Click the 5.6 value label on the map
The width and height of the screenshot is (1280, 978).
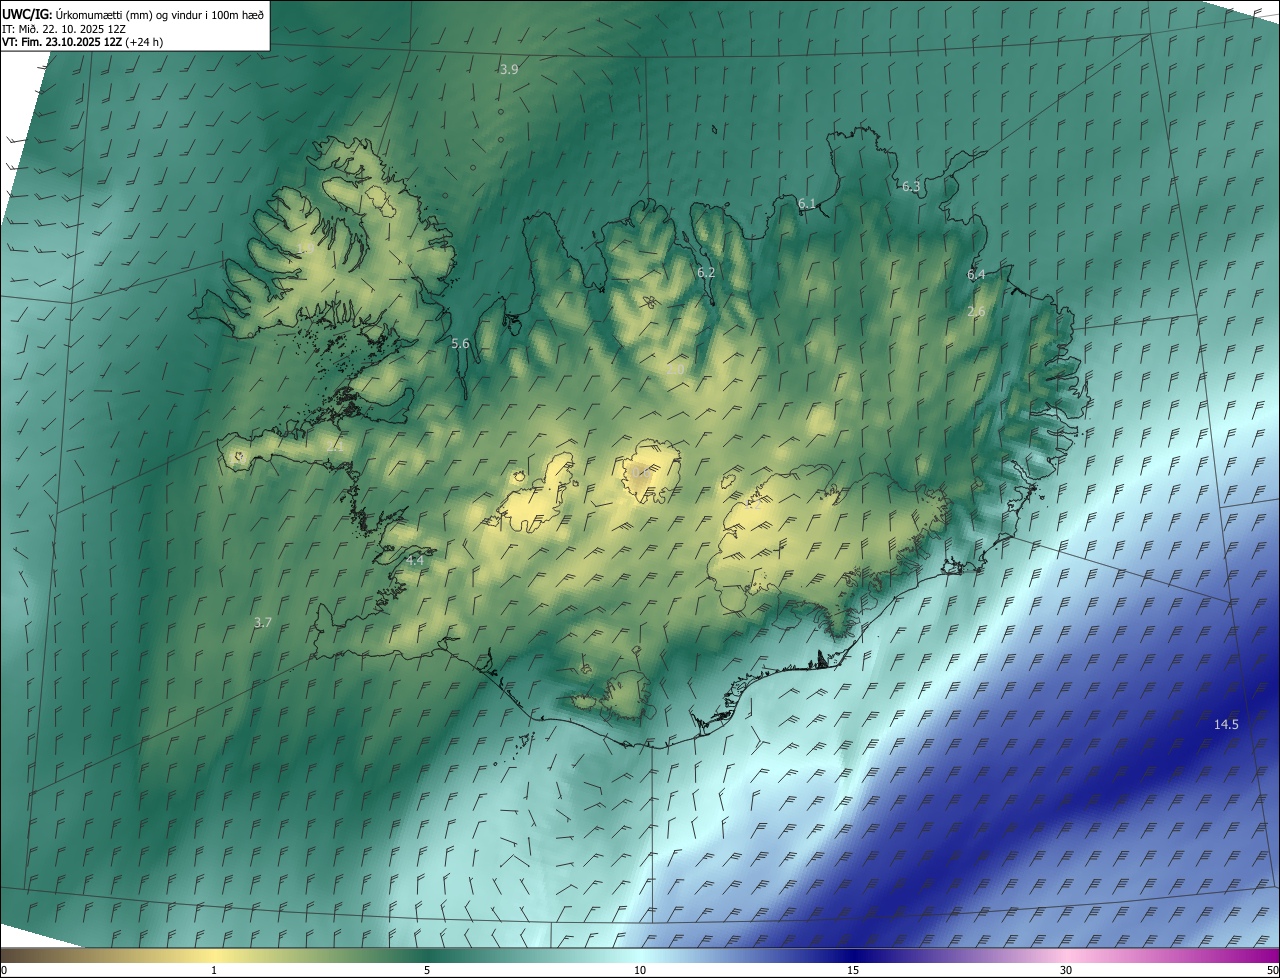tap(460, 343)
